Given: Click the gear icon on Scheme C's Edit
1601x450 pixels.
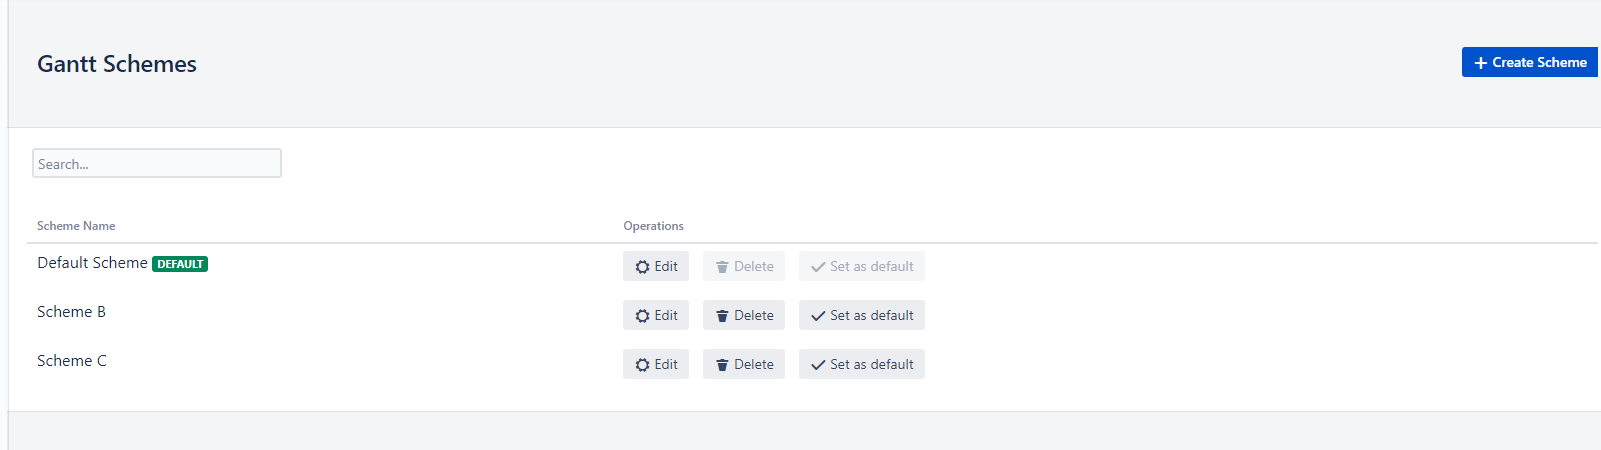Looking at the screenshot, I should tap(642, 365).
